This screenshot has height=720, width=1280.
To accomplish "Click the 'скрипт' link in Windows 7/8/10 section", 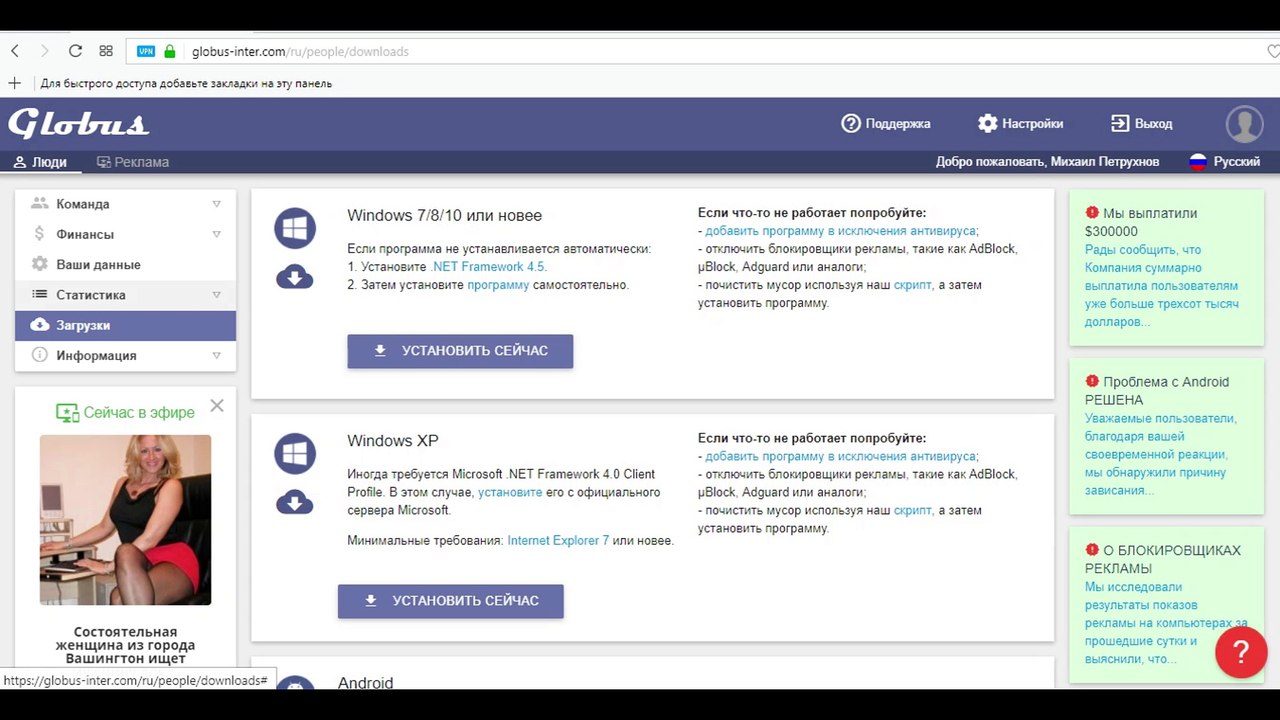I will 913,285.
